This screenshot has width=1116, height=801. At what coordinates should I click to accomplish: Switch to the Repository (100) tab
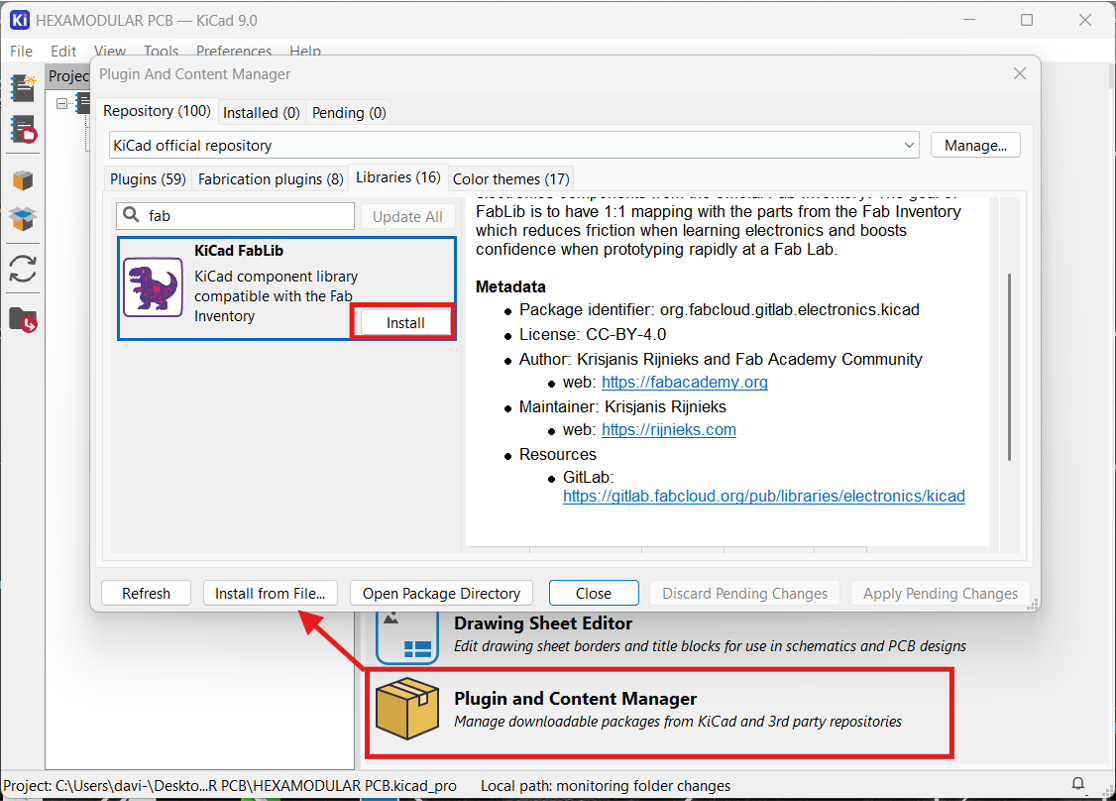157,111
